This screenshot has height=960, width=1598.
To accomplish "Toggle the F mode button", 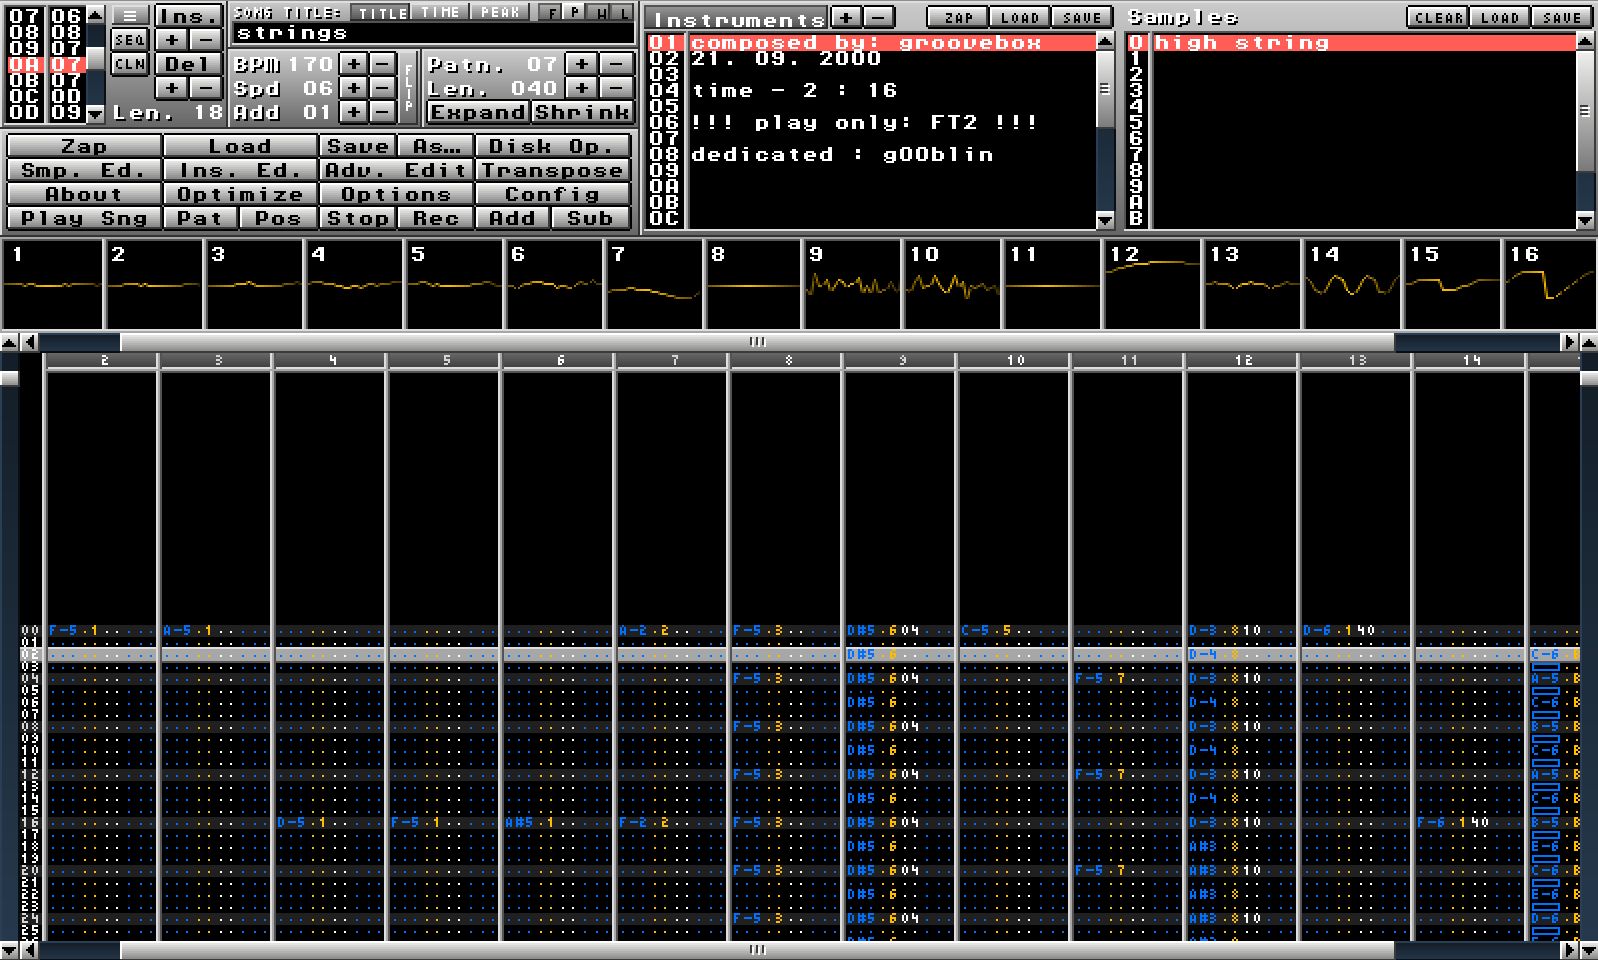I will 552,13.
